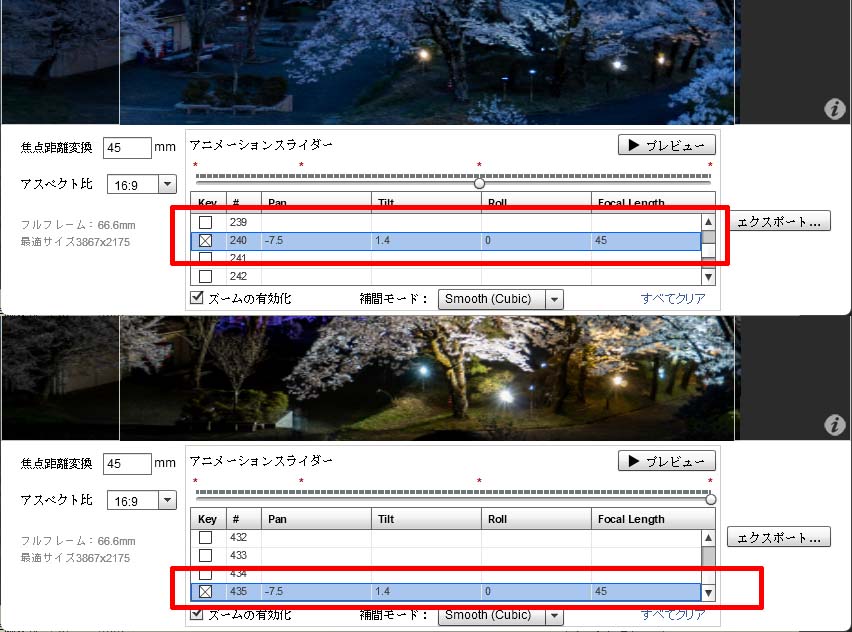Click scroll-down arrow of the frame 239–242 list
The image size is (852, 632).
click(x=708, y=277)
